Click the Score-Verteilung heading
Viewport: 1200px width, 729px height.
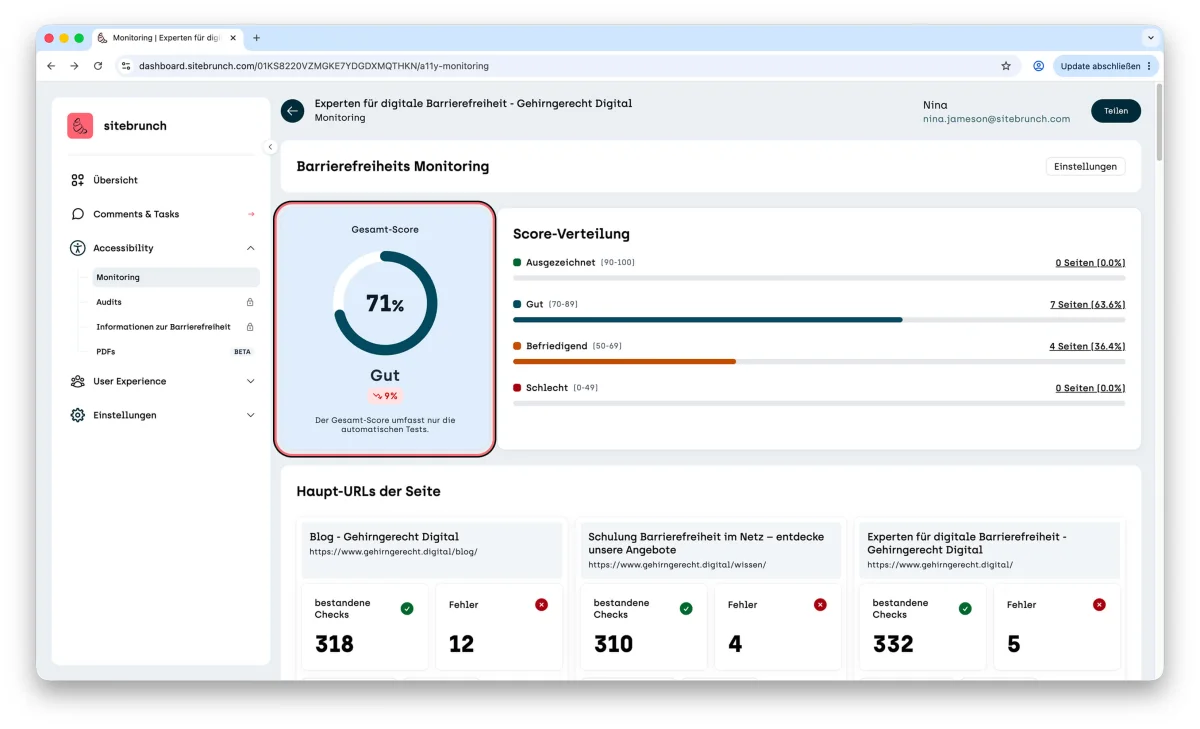(571, 234)
